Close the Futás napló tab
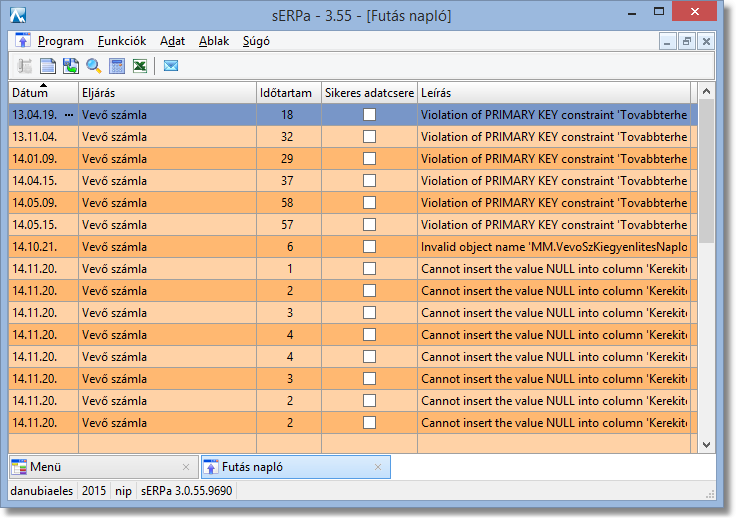This screenshot has height=520, width=736. pyautogui.click(x=378, y=467)
